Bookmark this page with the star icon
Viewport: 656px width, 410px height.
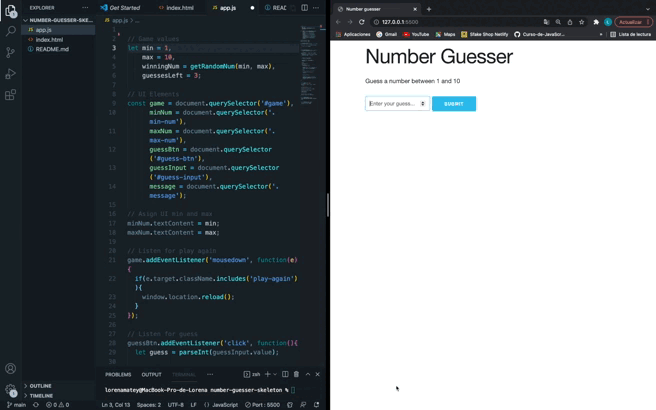point(582,22)
